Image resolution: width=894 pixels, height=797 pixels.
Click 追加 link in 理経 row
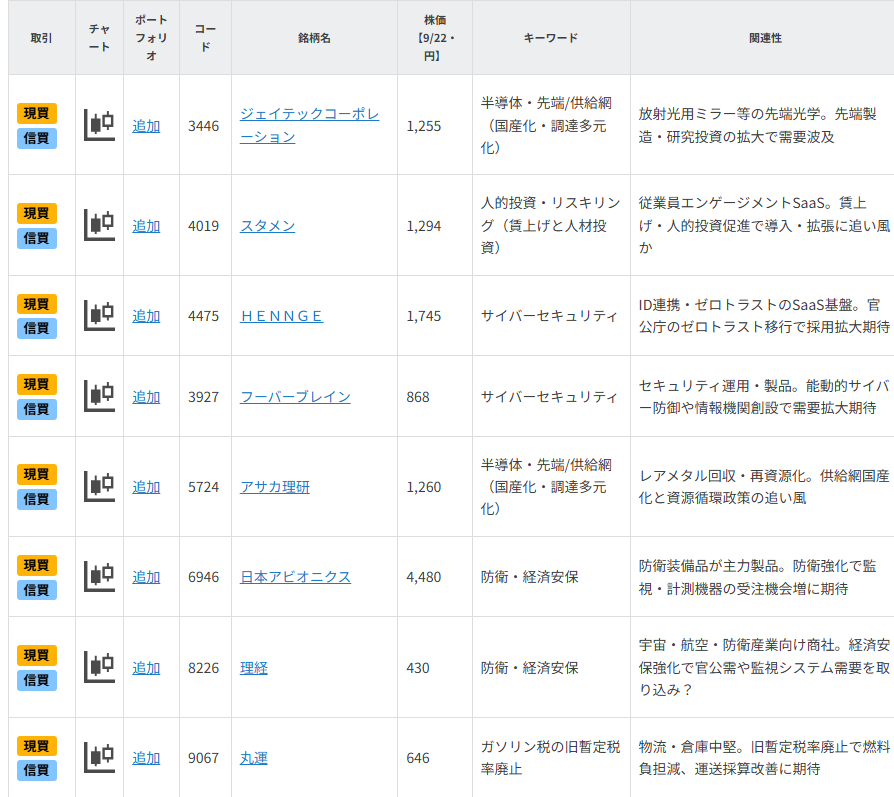tap(146, 668)
